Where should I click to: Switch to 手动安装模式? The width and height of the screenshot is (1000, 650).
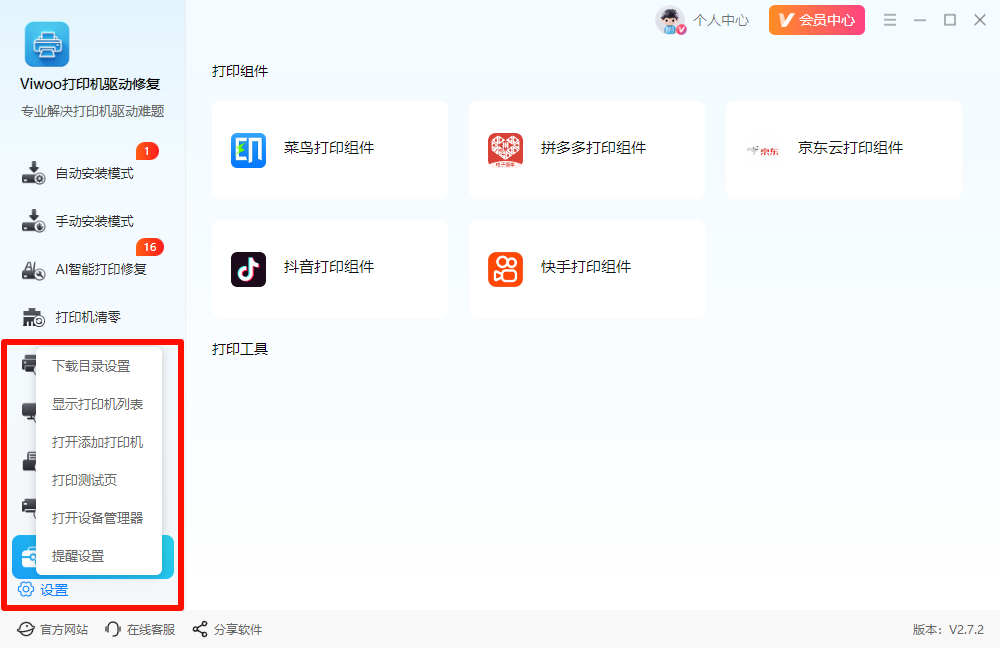tap(93, 221)
